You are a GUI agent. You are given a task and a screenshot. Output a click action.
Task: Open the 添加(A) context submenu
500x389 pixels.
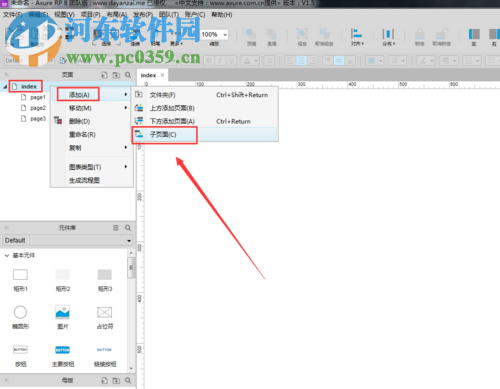click(x=92, y=95)
